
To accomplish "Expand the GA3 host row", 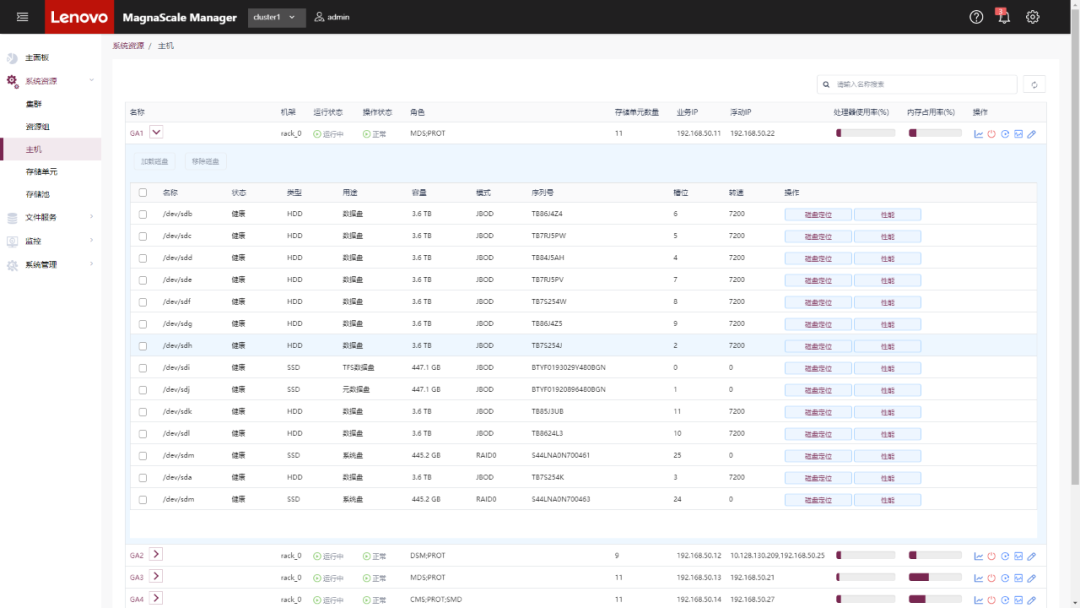I will 156,576.
